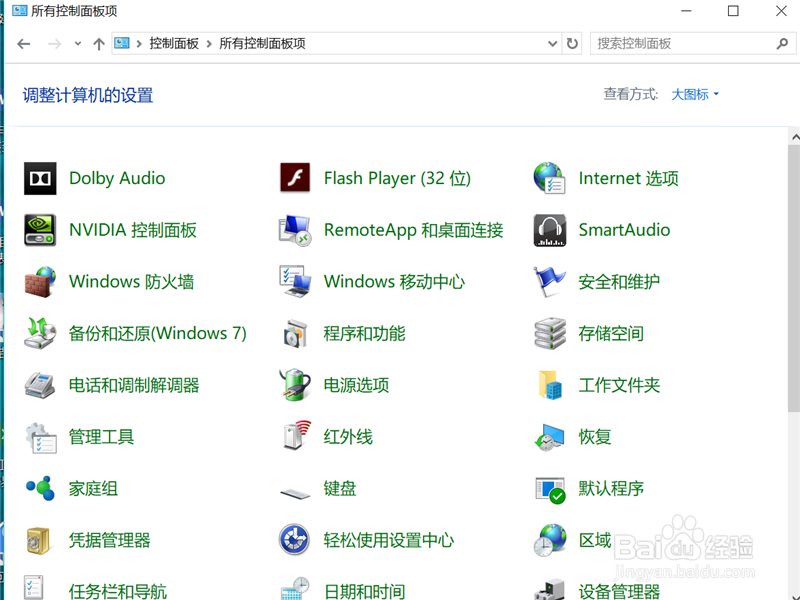Open the 大图标 view mode dropdown
The width and height of the screenshot is (800, 600).
(694, 94)
